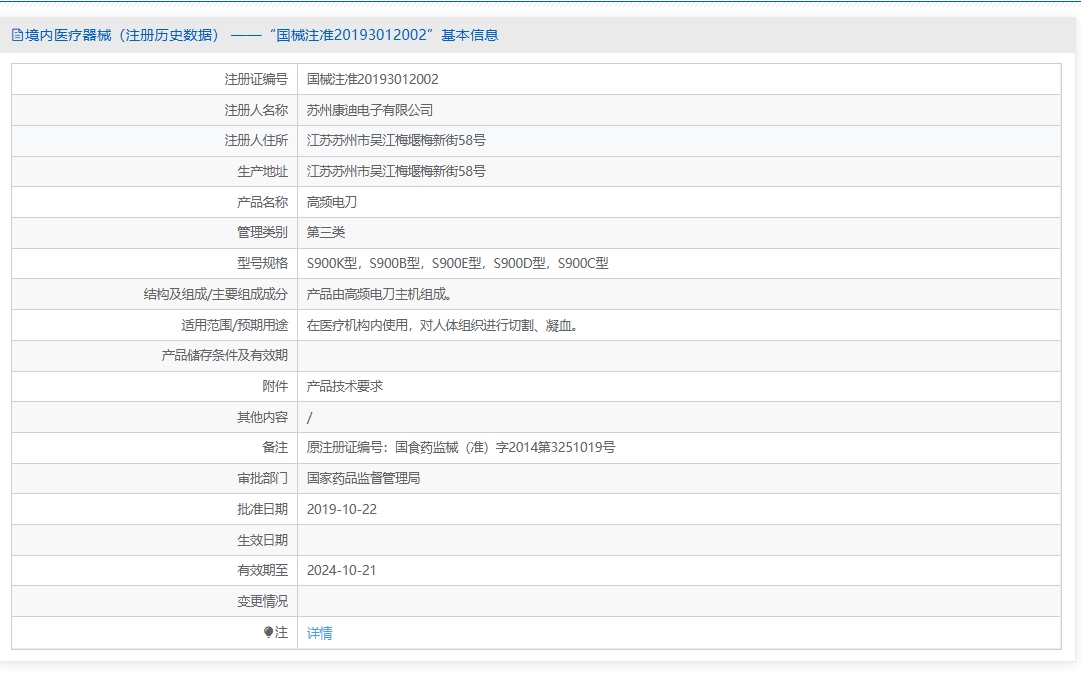Select registrant name 苏州康迪电子有限公司
1081x674 pixels.
(x=370, y=110)
